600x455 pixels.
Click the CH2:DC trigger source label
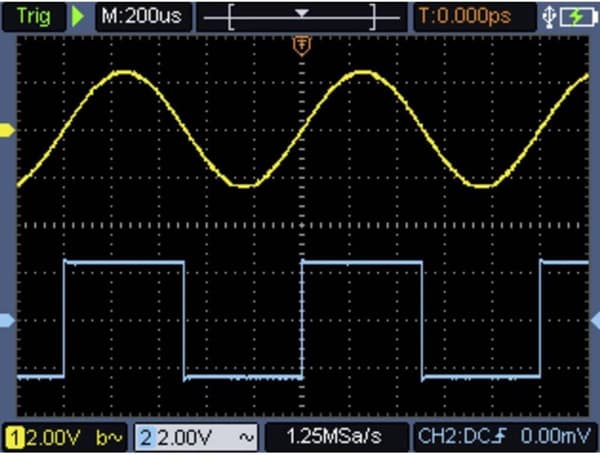[x=454, y=436]
